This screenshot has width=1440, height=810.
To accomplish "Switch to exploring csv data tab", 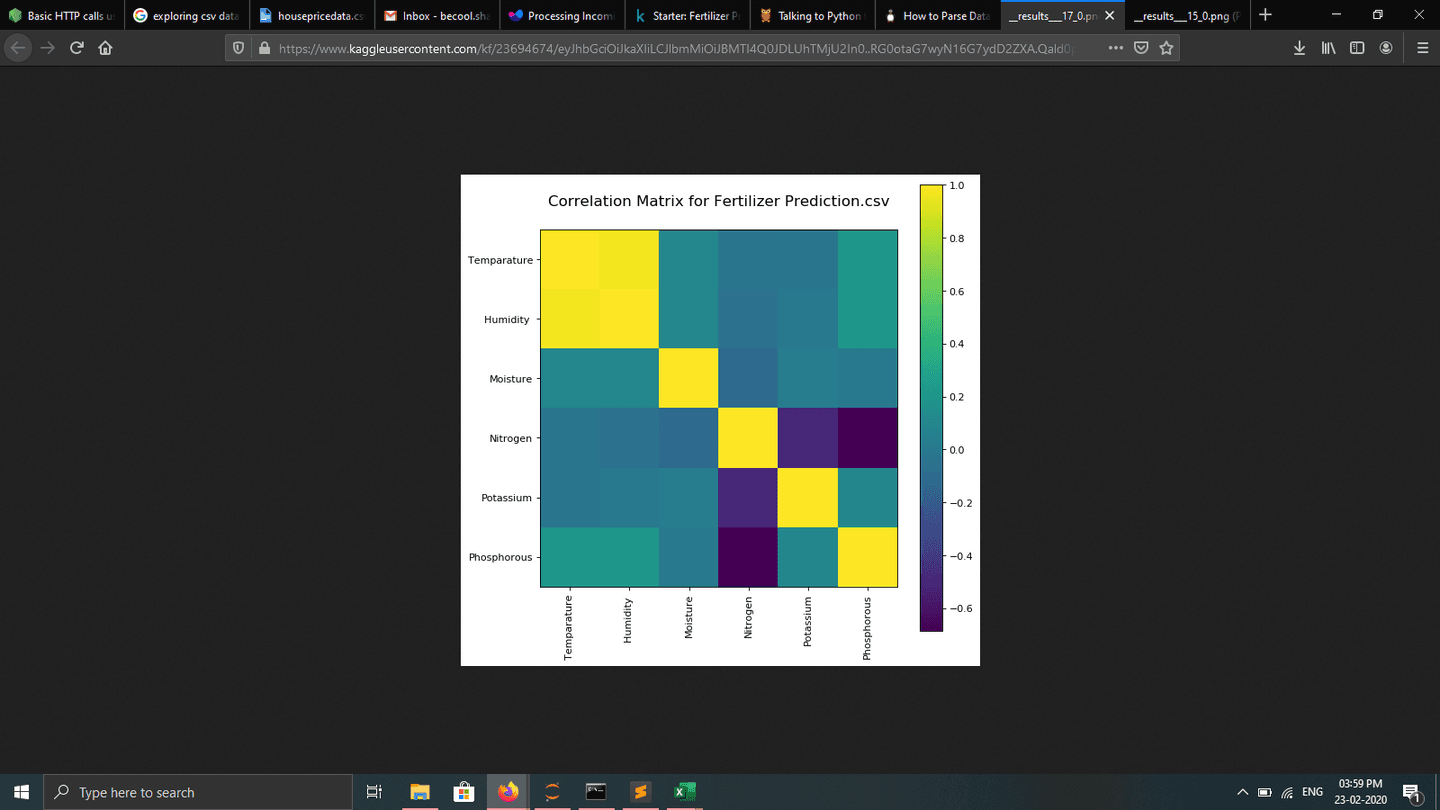I will (x=186, y=16).
